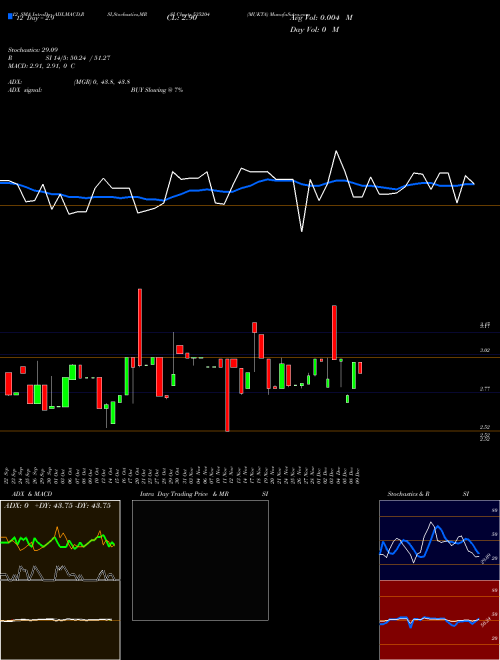The width and height of the screenshot is (500, 660).
Task: Click the '09 Dec' last date label
Action: [357, 475]
